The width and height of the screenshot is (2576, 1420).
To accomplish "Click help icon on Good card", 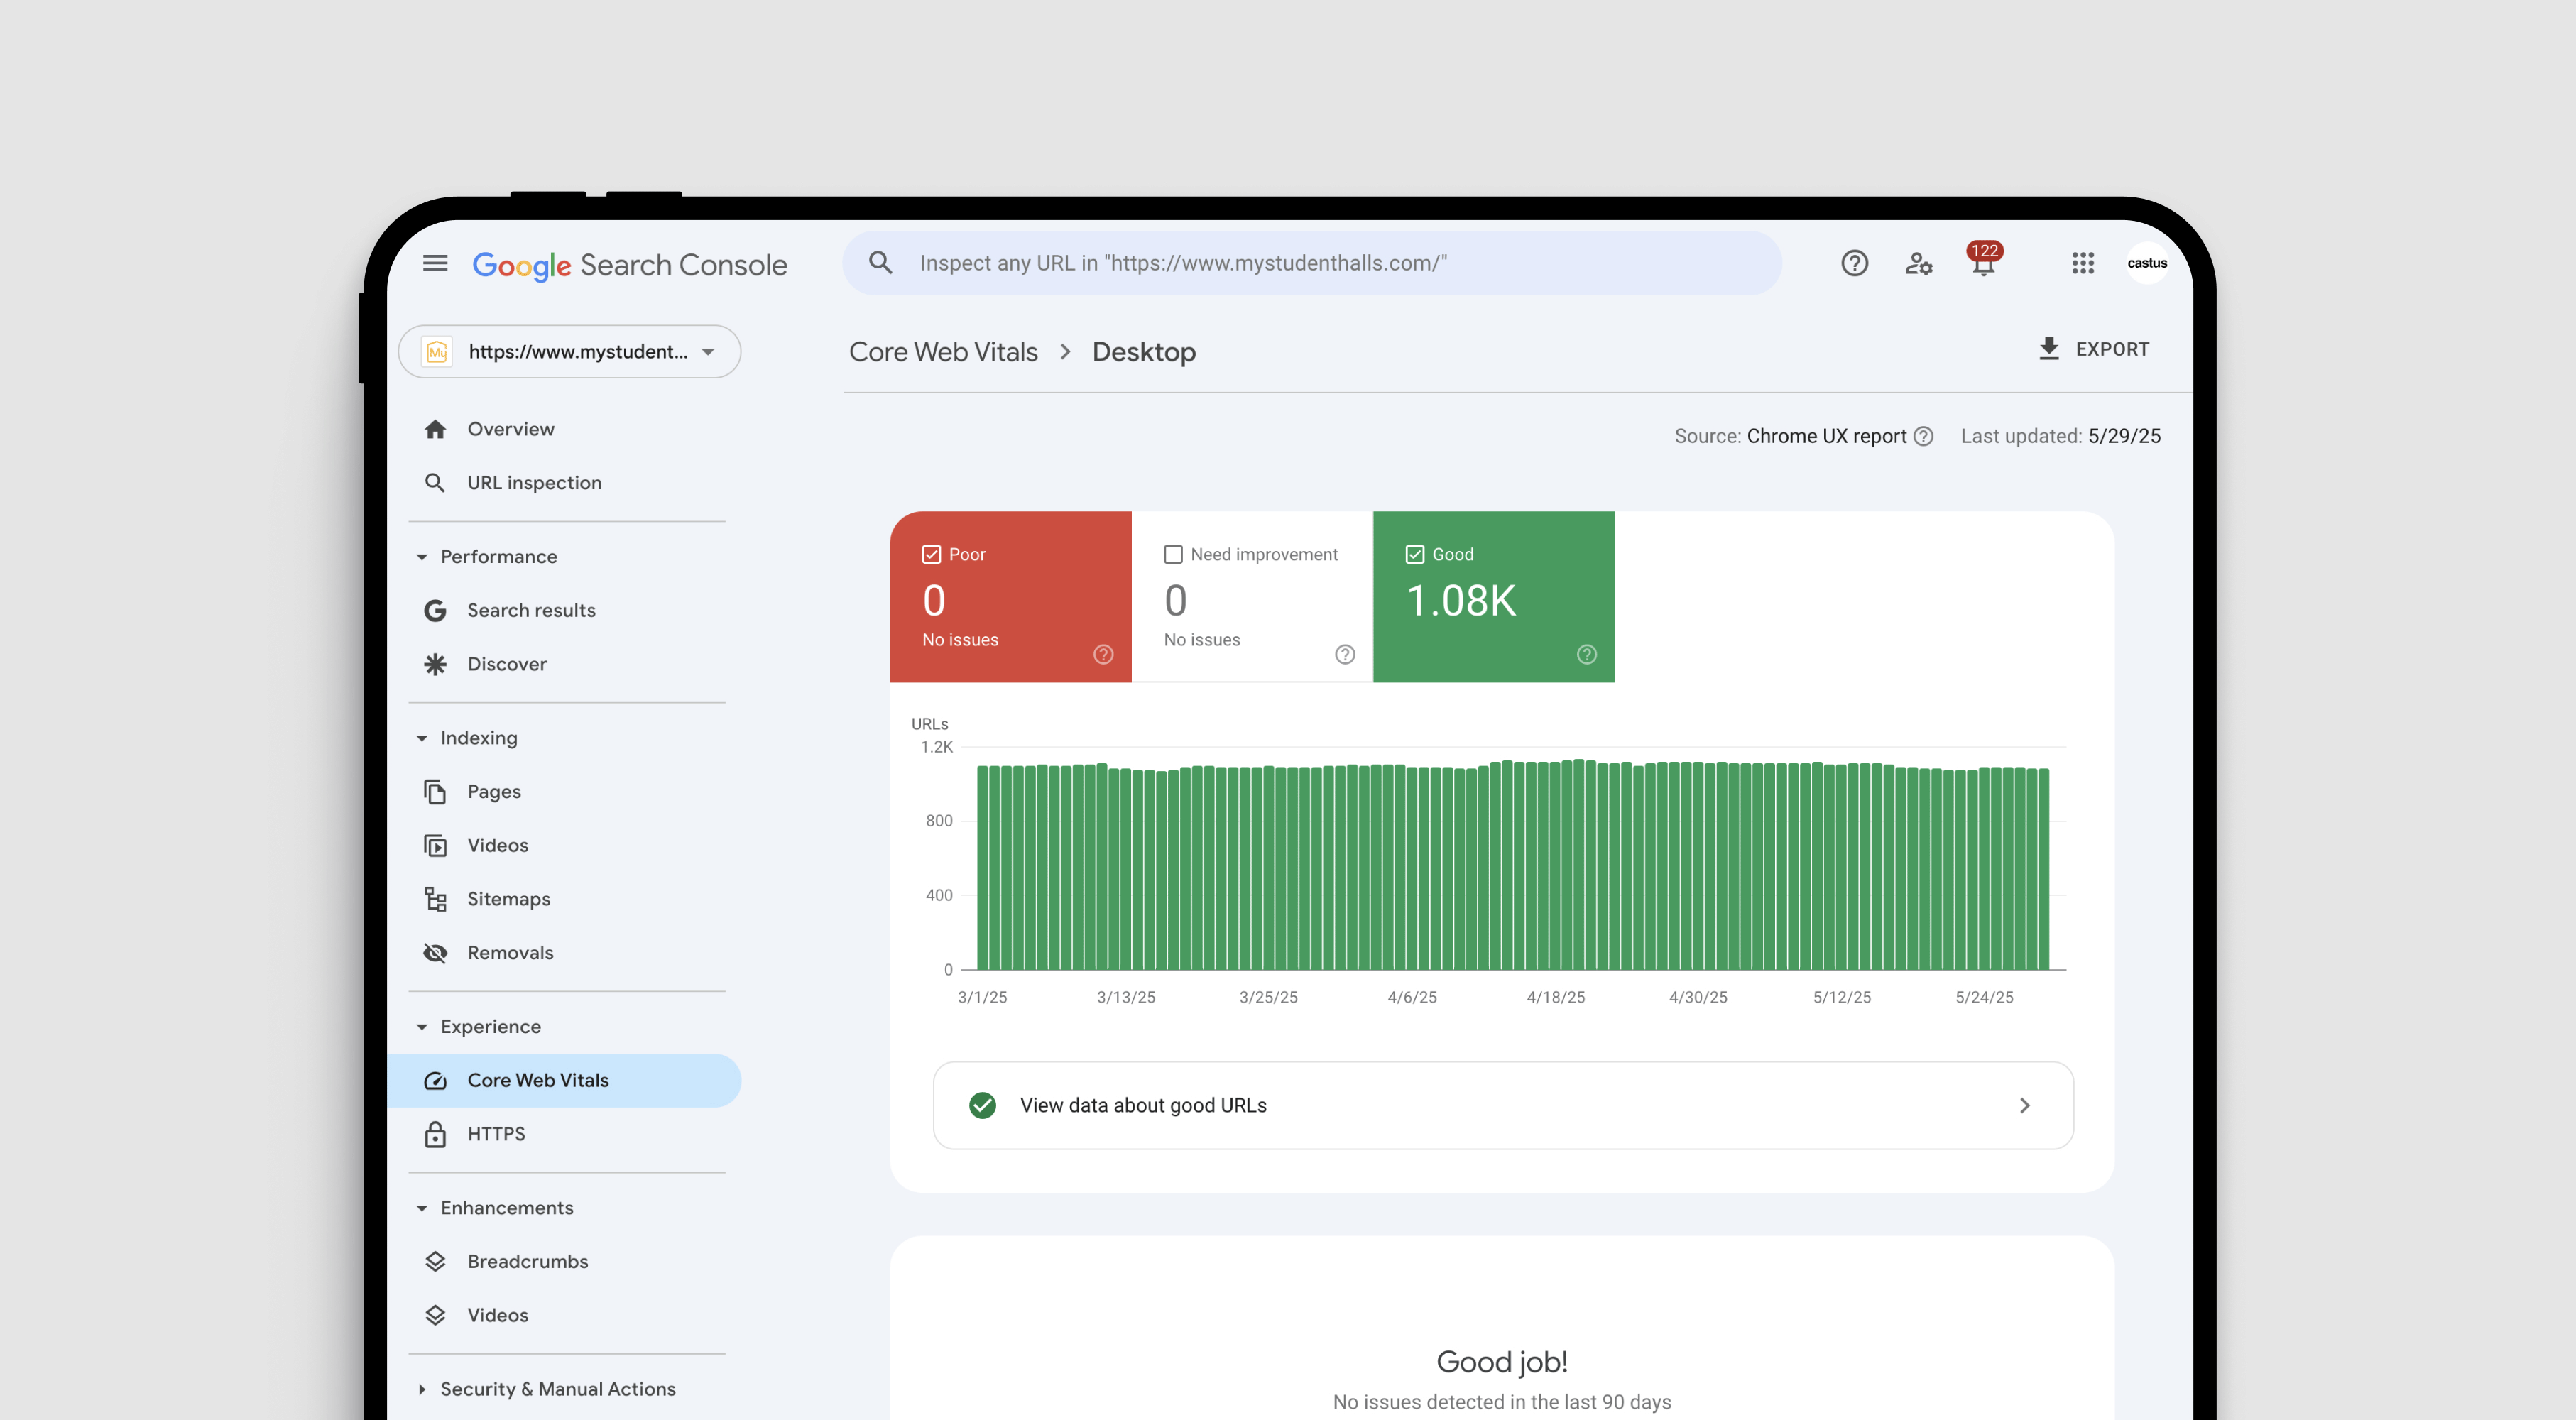I will [x=1587, y=654].
